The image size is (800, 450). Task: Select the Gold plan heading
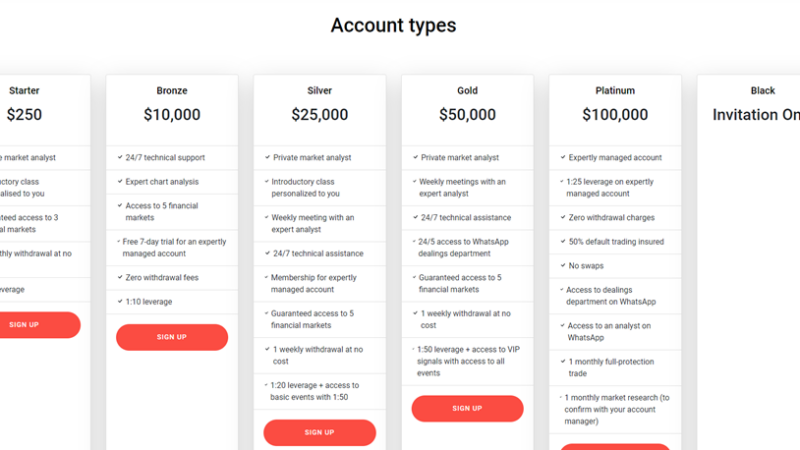coord(467,91)
